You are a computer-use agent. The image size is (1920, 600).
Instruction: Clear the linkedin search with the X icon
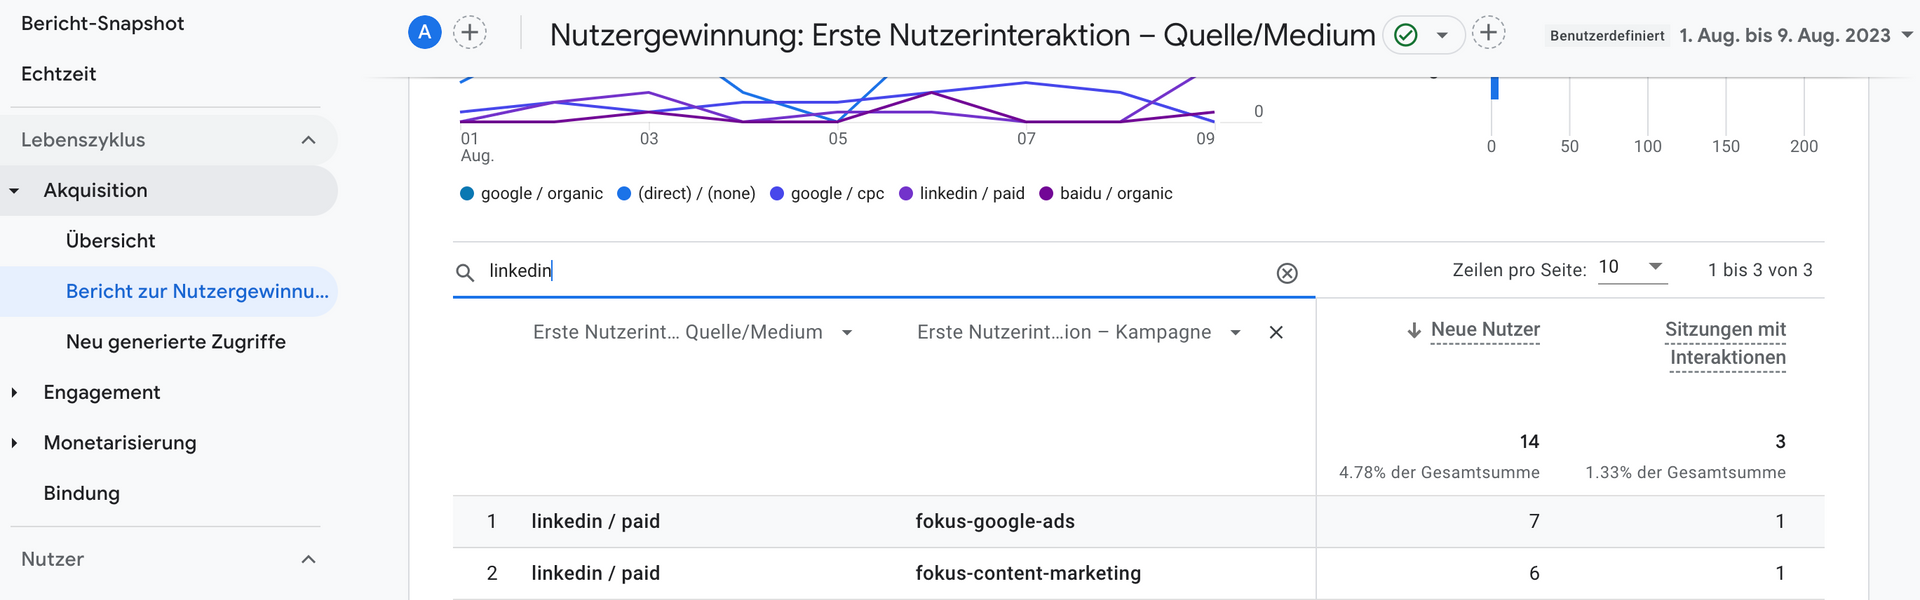click(x=1286, y=272)
